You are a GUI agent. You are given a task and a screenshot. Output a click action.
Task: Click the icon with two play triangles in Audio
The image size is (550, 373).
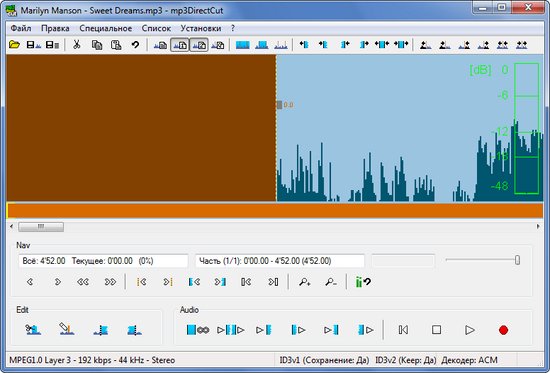coord(231,330)
